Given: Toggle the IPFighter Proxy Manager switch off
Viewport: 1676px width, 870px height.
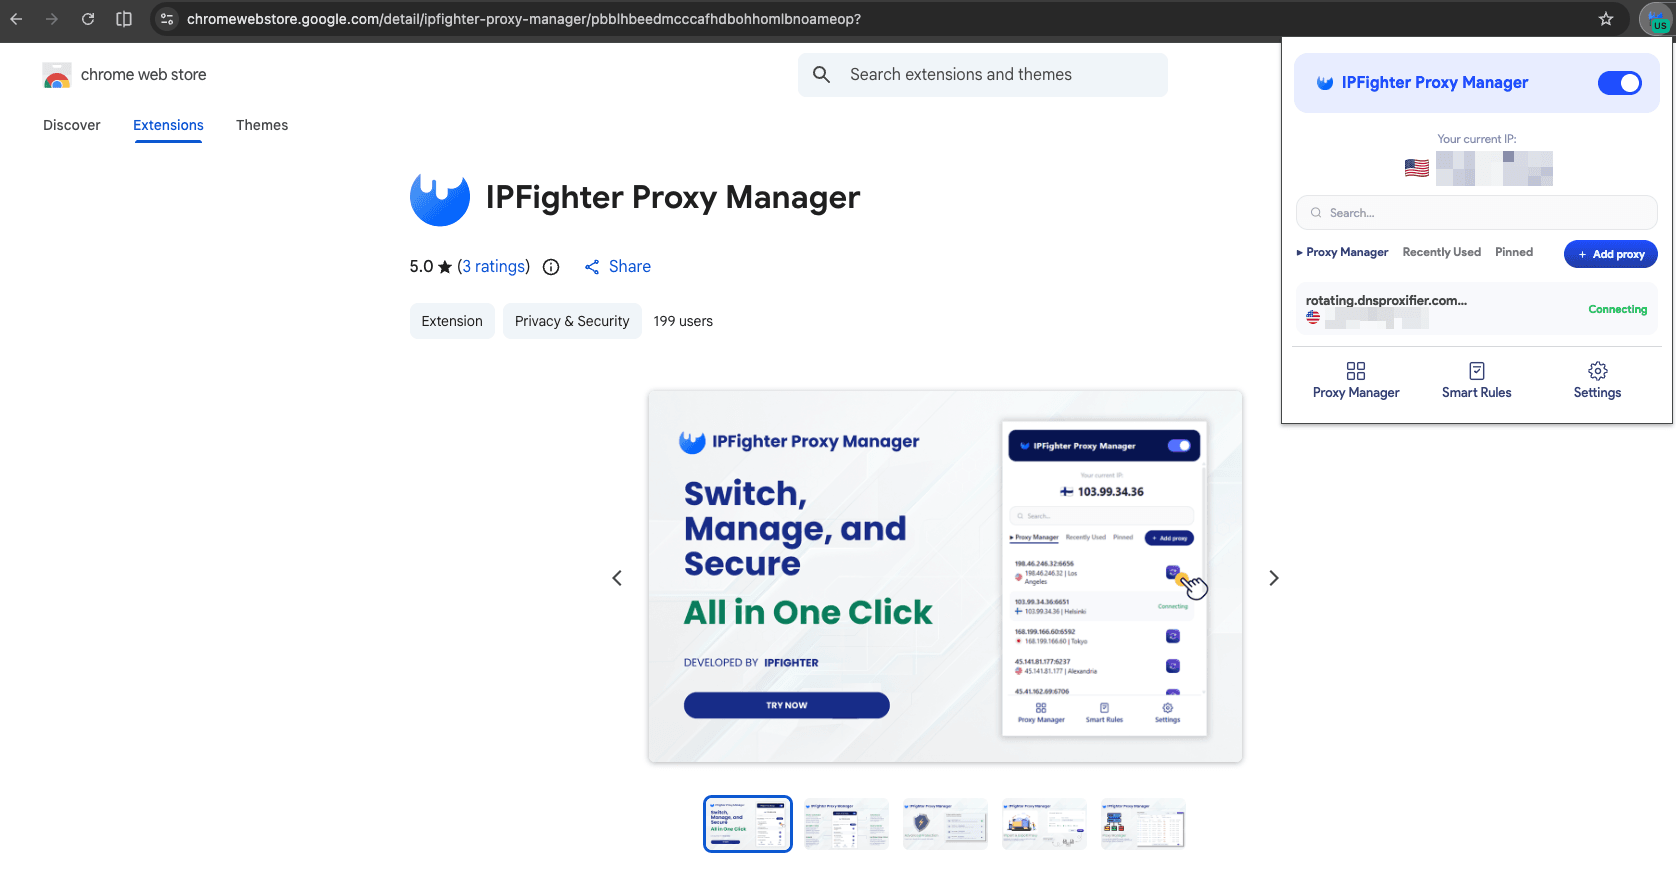Looking at the screenshot, I should point(1620,83).
